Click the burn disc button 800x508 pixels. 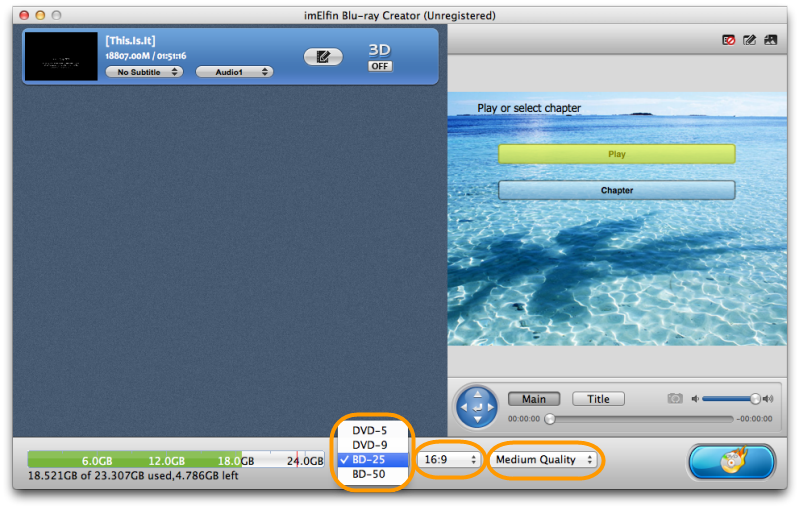[732, 463]
